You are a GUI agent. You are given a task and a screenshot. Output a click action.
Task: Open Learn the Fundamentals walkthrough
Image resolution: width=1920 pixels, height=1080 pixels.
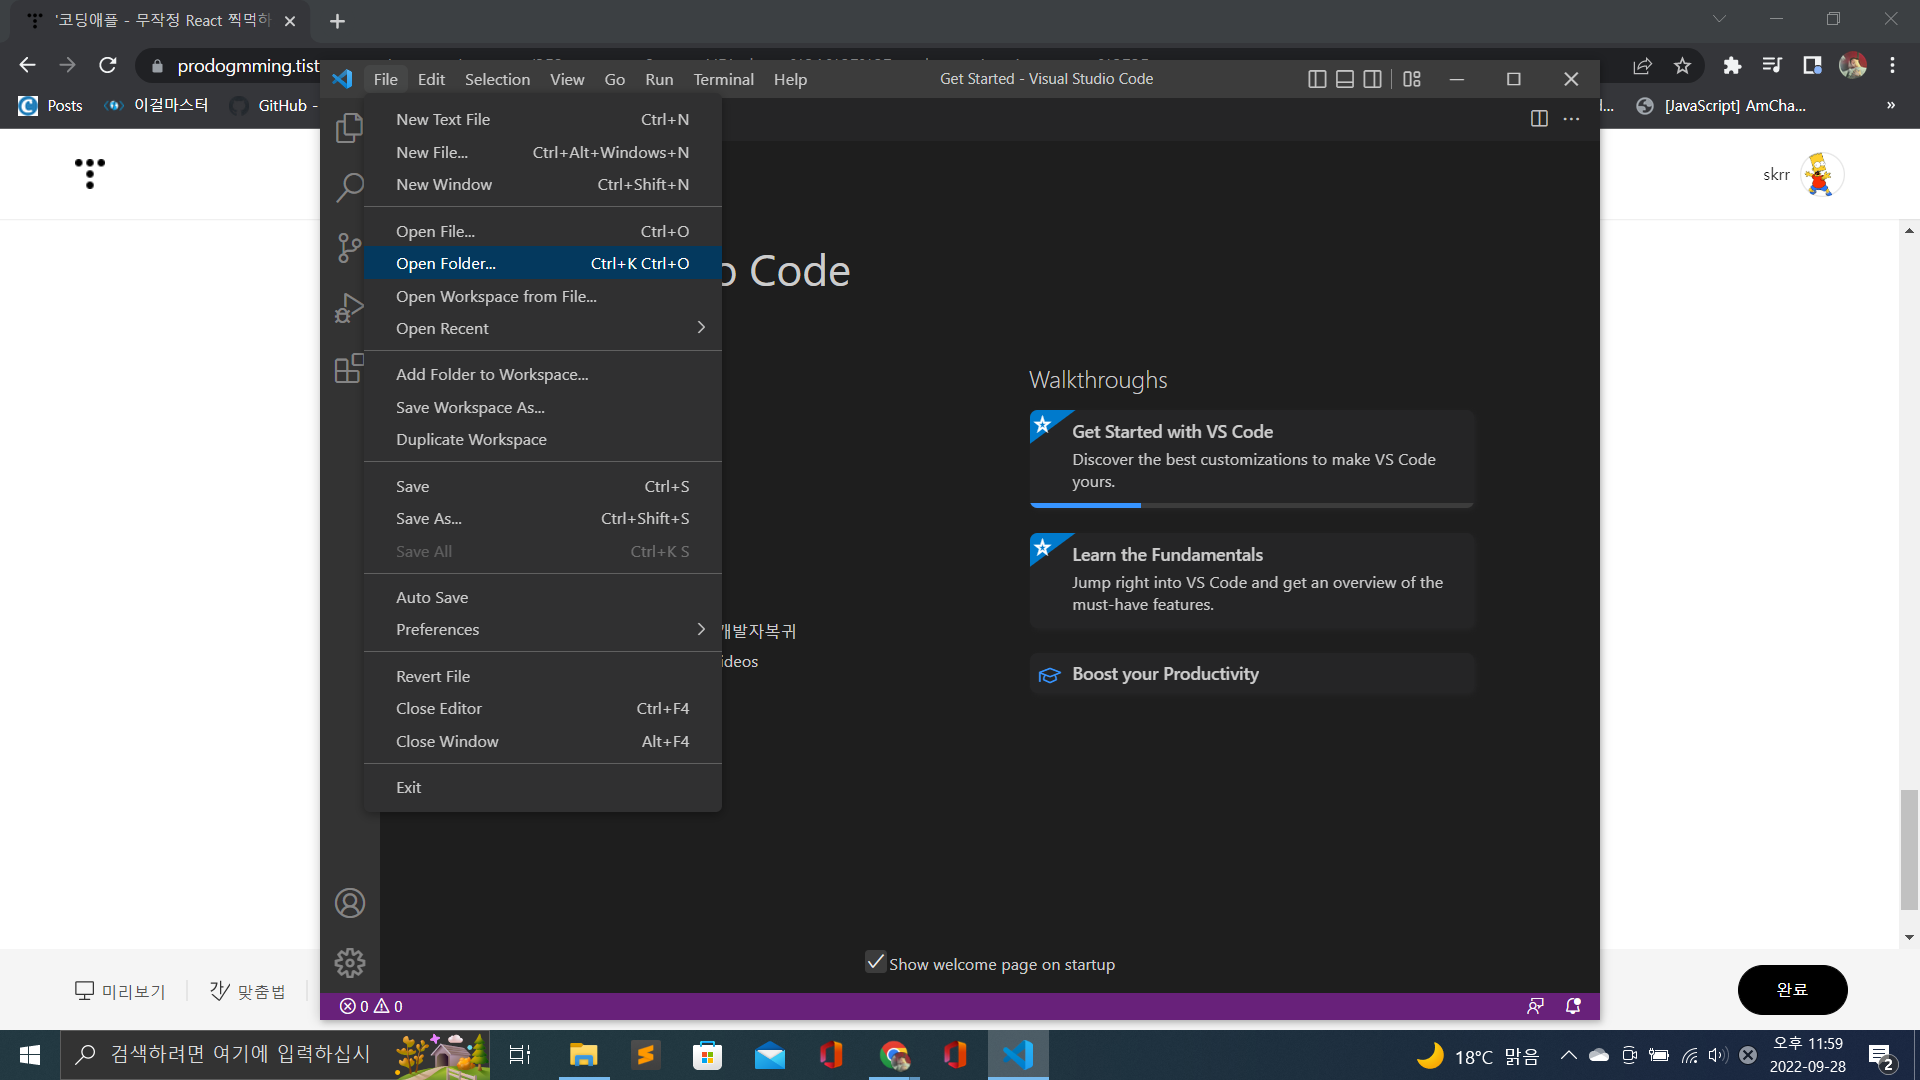[1252, 580]
